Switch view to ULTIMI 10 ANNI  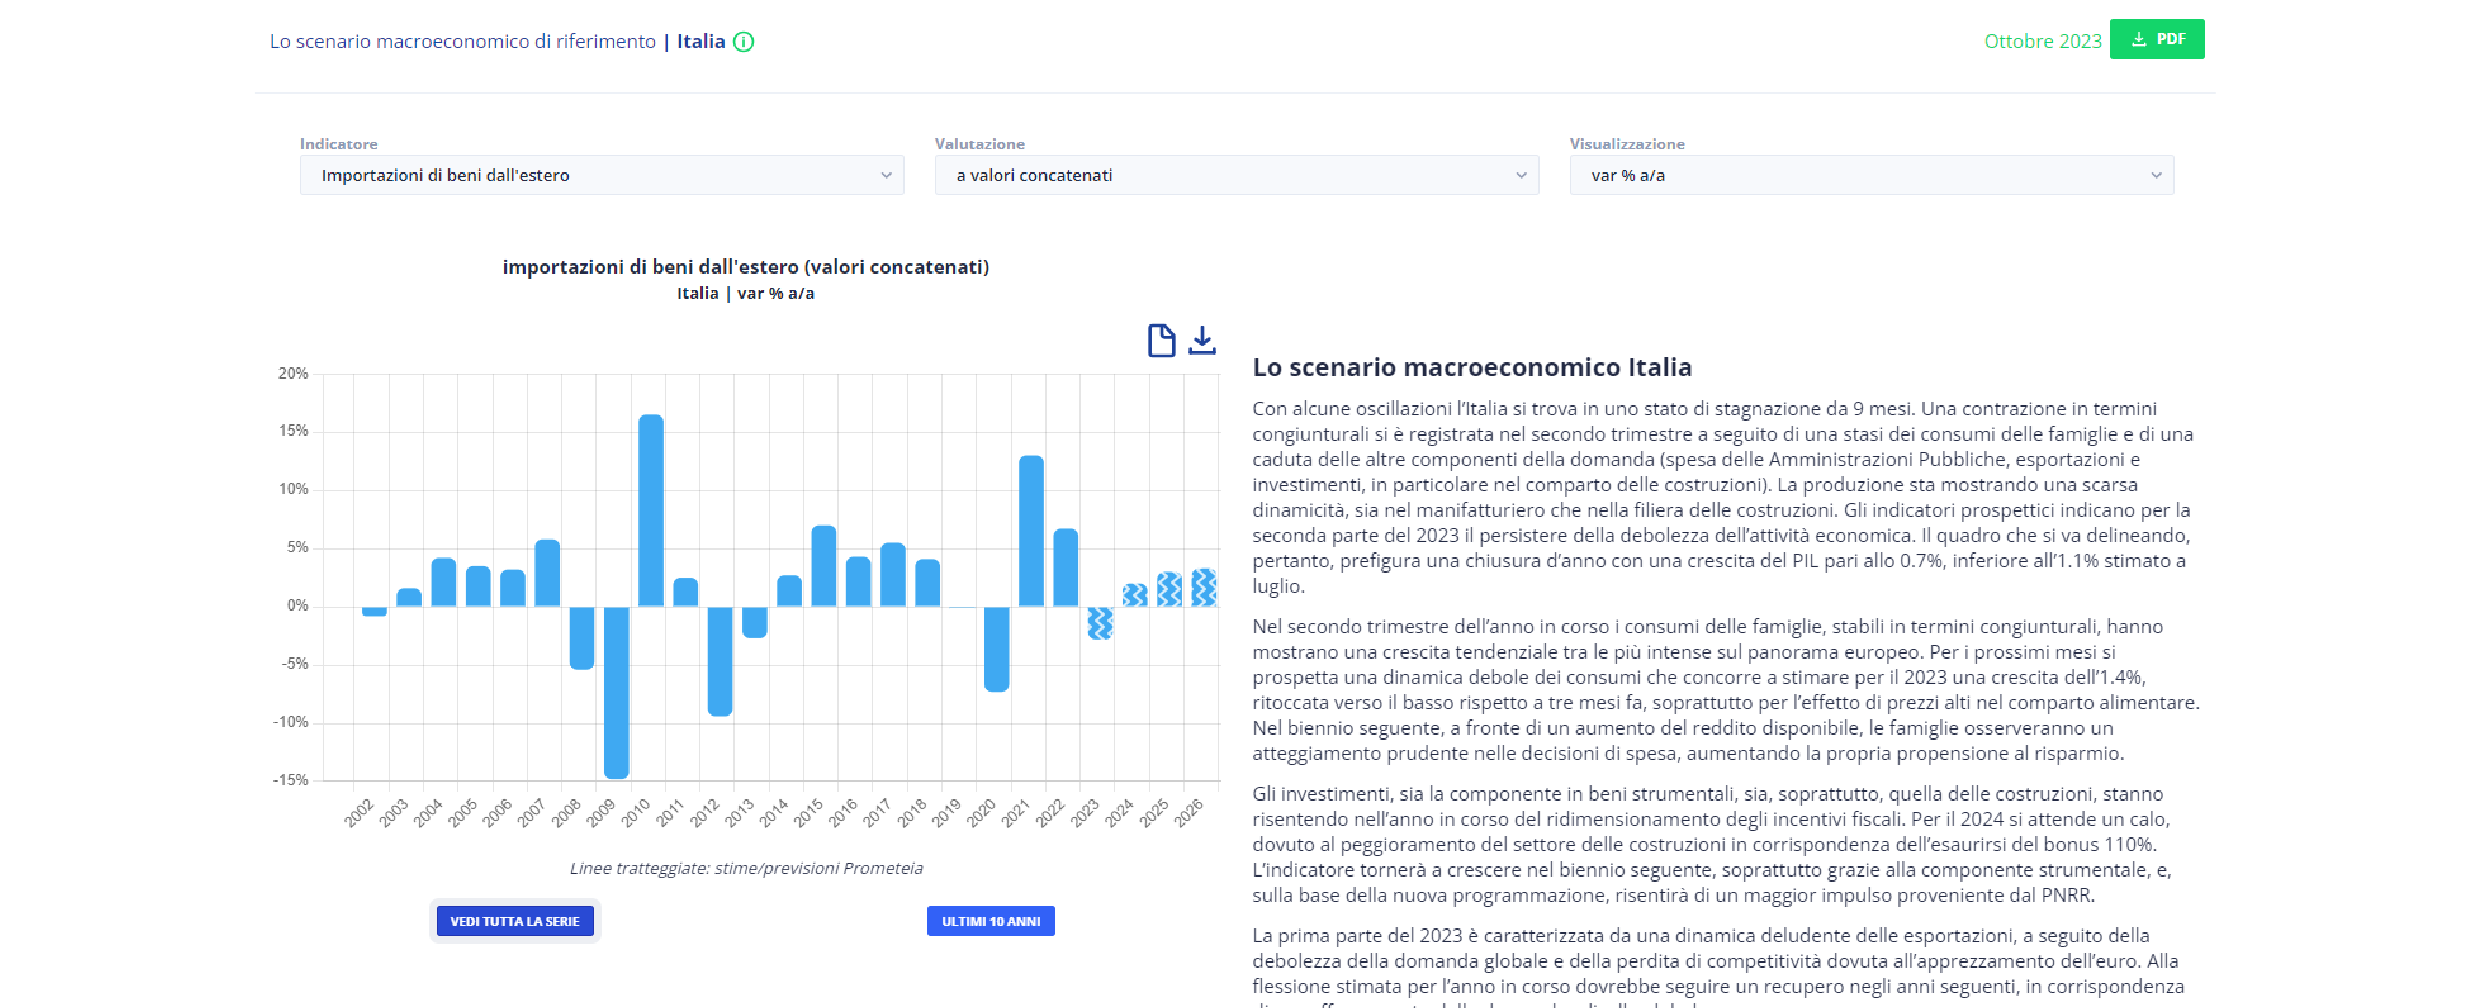coord(990,921)
